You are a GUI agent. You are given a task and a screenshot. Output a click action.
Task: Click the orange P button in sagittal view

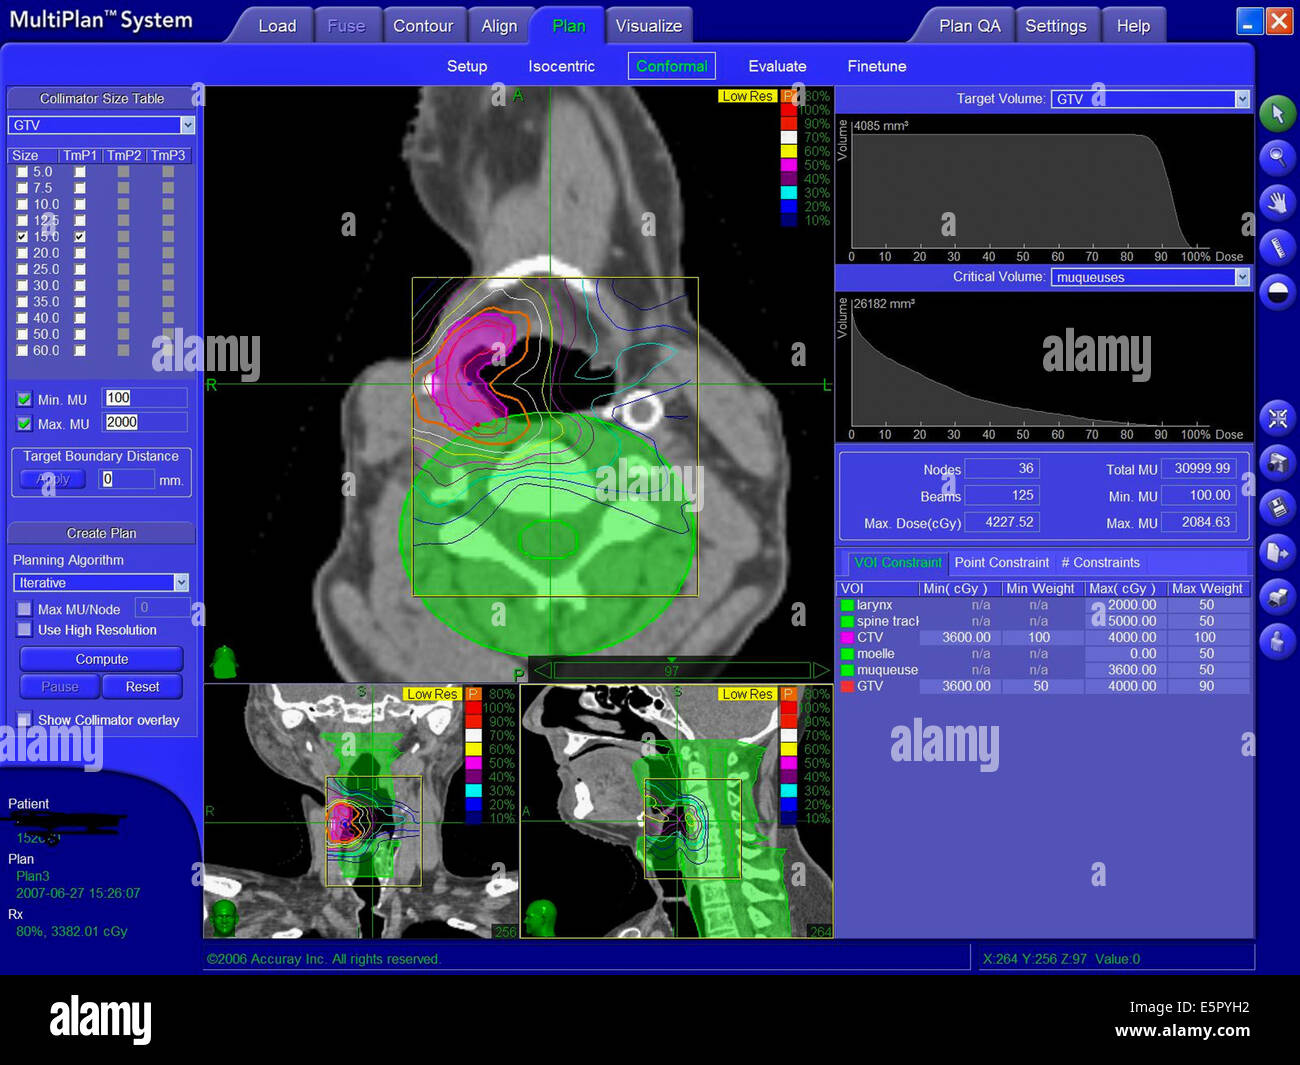click(x=788, y=694)
